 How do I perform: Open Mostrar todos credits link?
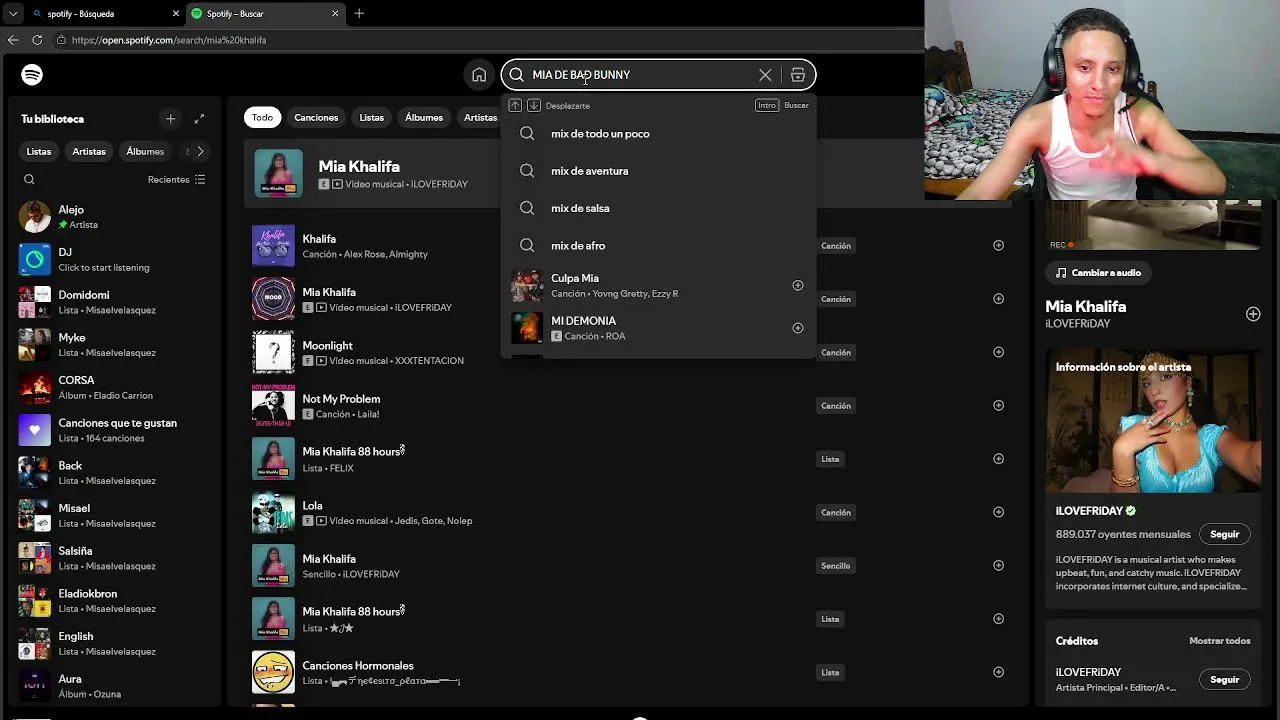click(1220, 641)
